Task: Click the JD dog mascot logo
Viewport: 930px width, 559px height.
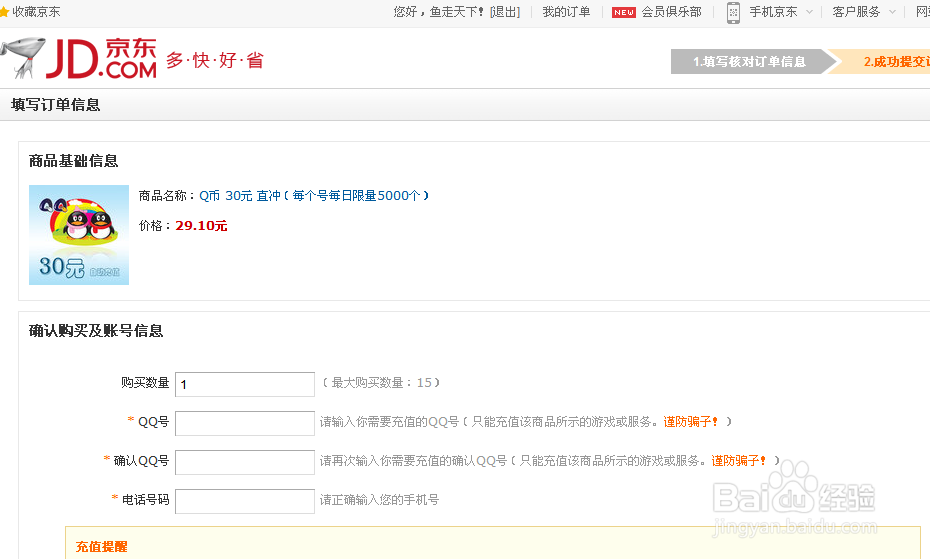Action: [23, 58]
